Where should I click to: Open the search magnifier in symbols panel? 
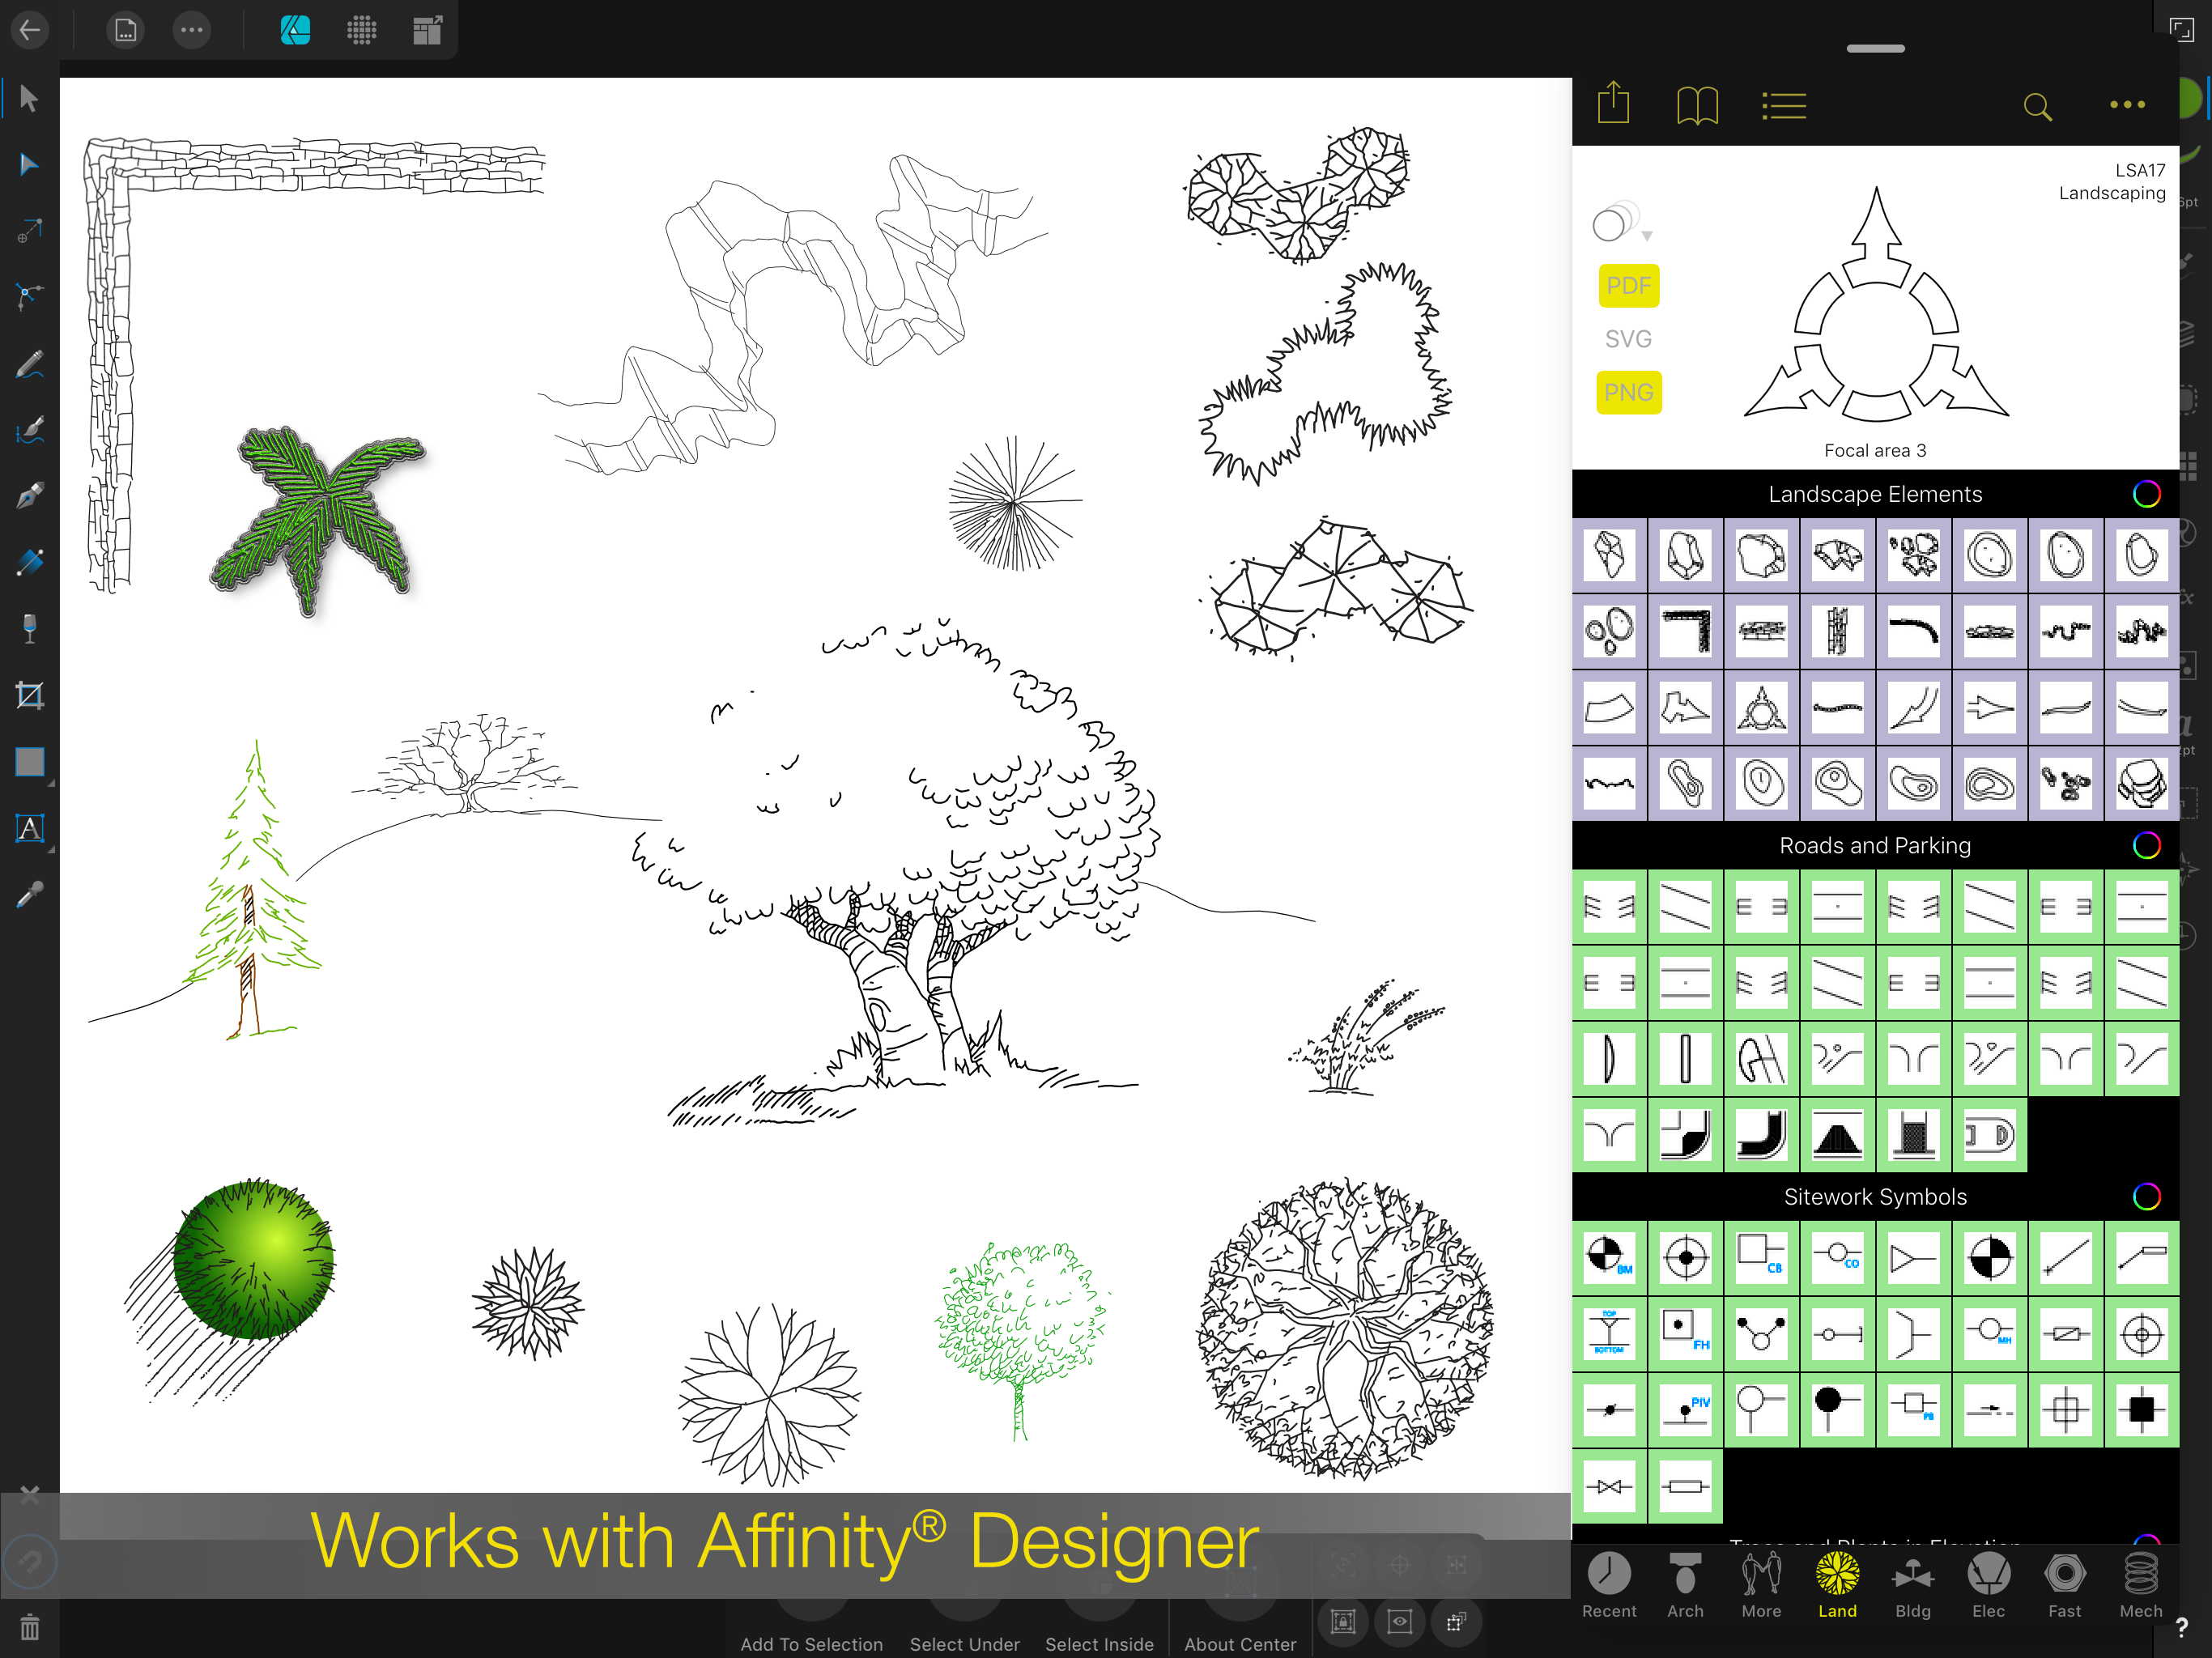pos(2037,106)
